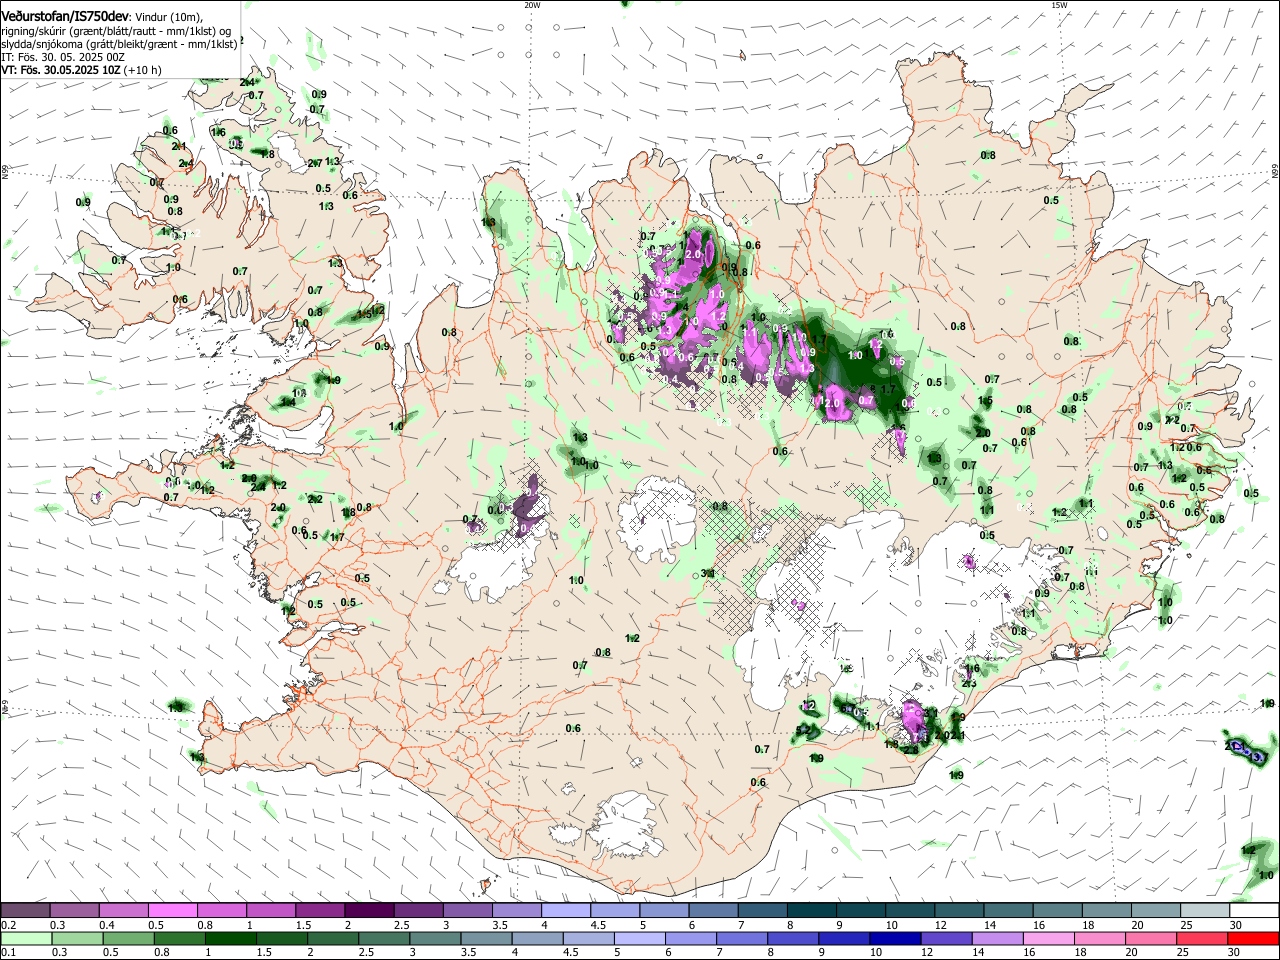
Task: Click the rain scale swatch between 0.1 and 0.3
Action: pyautogui.click(x=25, y=939)
